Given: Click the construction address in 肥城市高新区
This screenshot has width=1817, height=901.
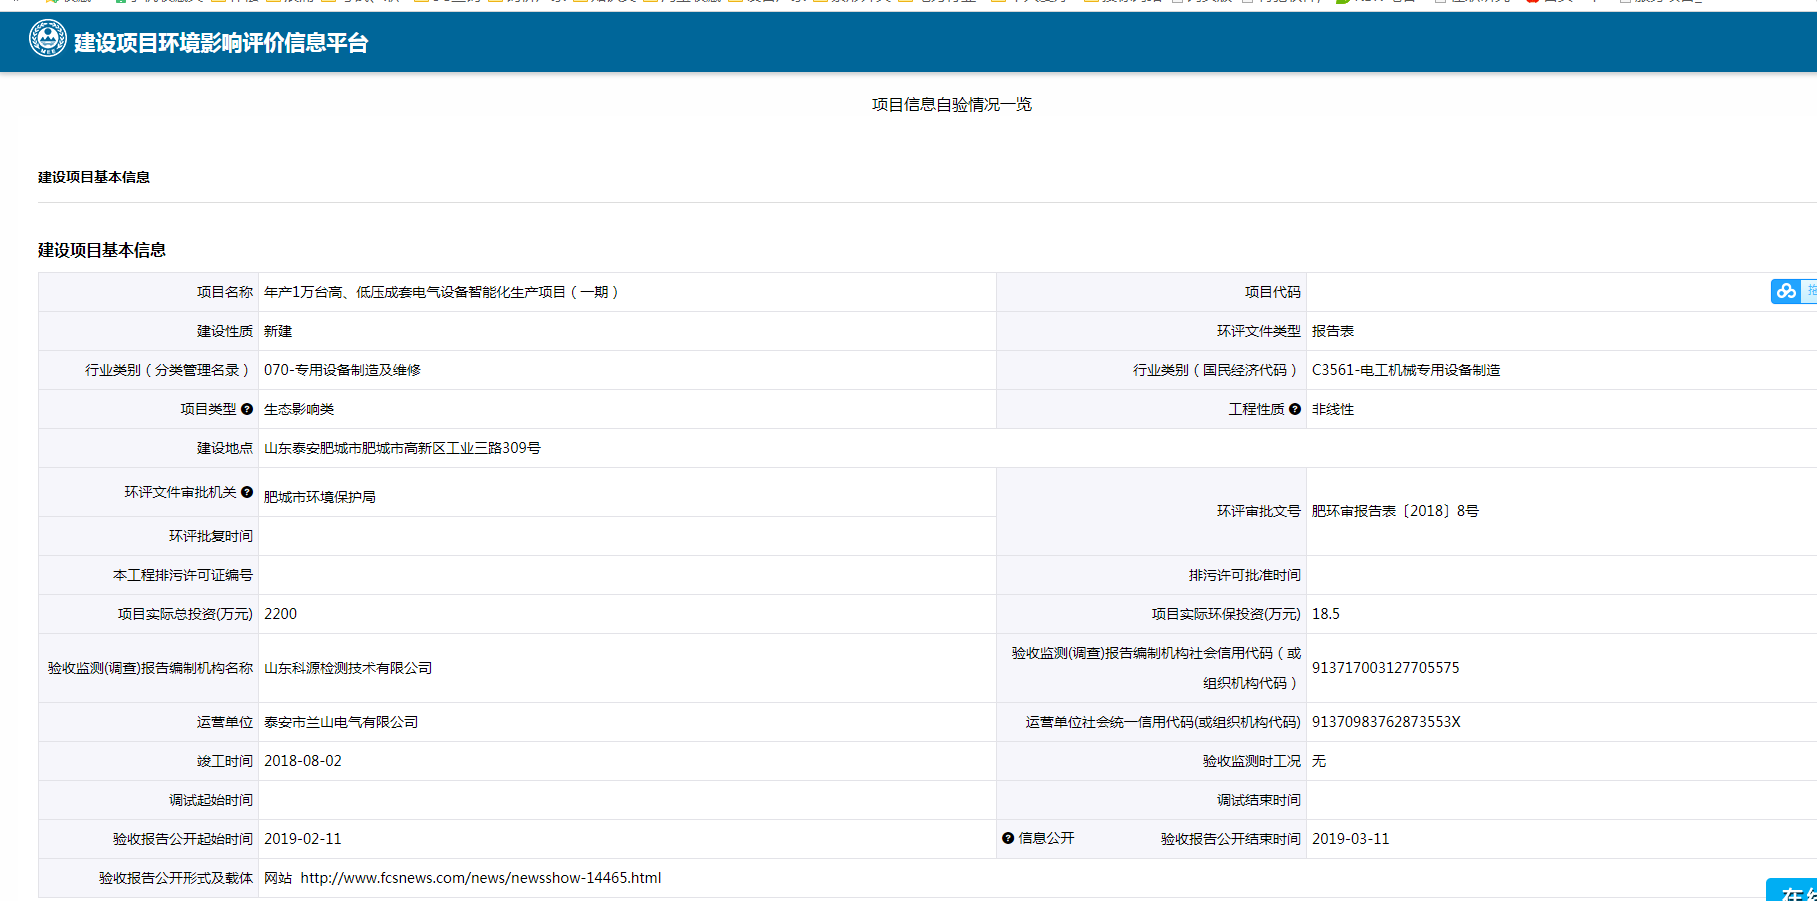Looking at the screenshot, I should [402, 448].
